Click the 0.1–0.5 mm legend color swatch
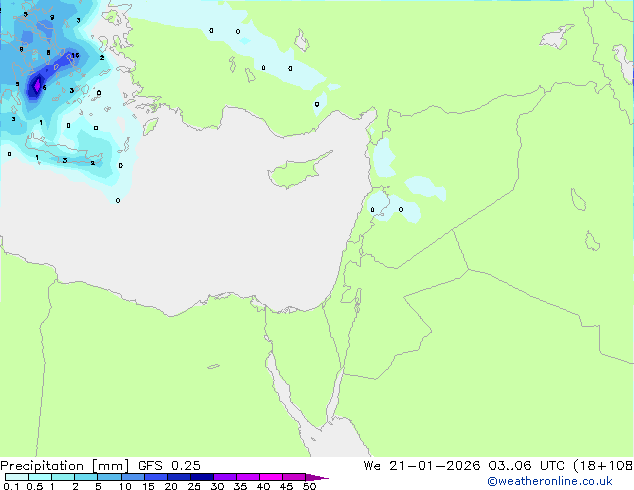This screenshot has width=634, height=490. [x=17, y=477]
